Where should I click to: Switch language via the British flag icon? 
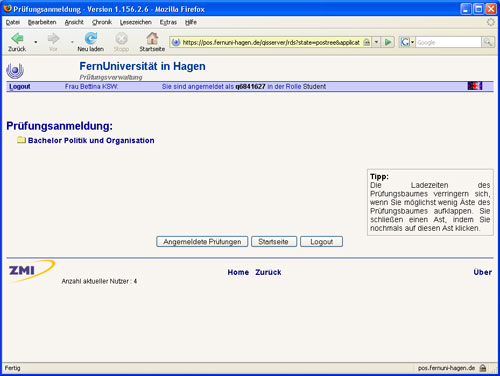coord(475,86)
